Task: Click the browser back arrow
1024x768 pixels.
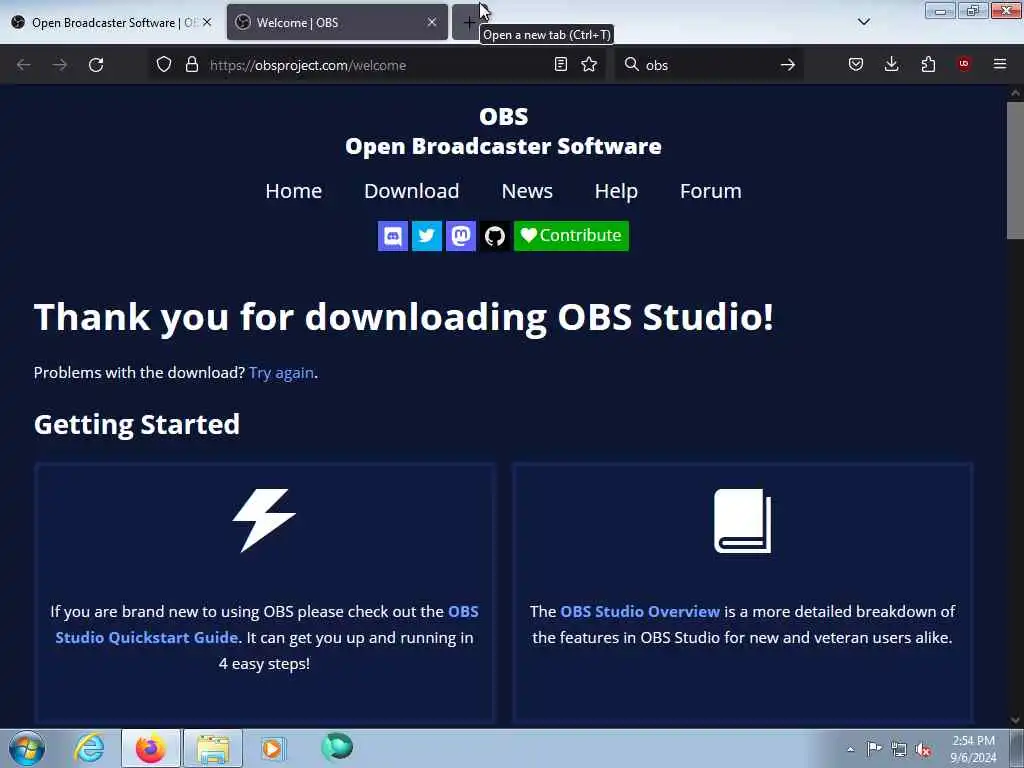Action: (24, 65)
